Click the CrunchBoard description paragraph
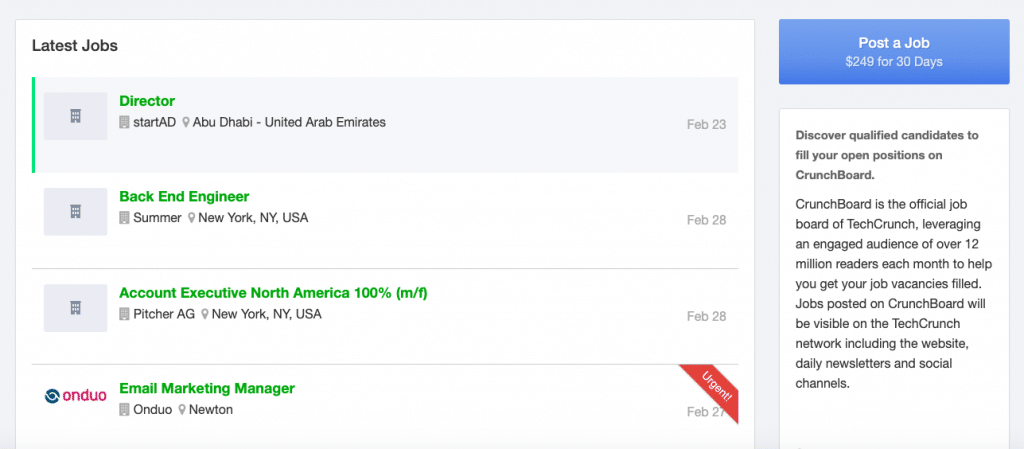This screenshot has height=449, width=1024. pyautogui.click(x=893, y=292)
